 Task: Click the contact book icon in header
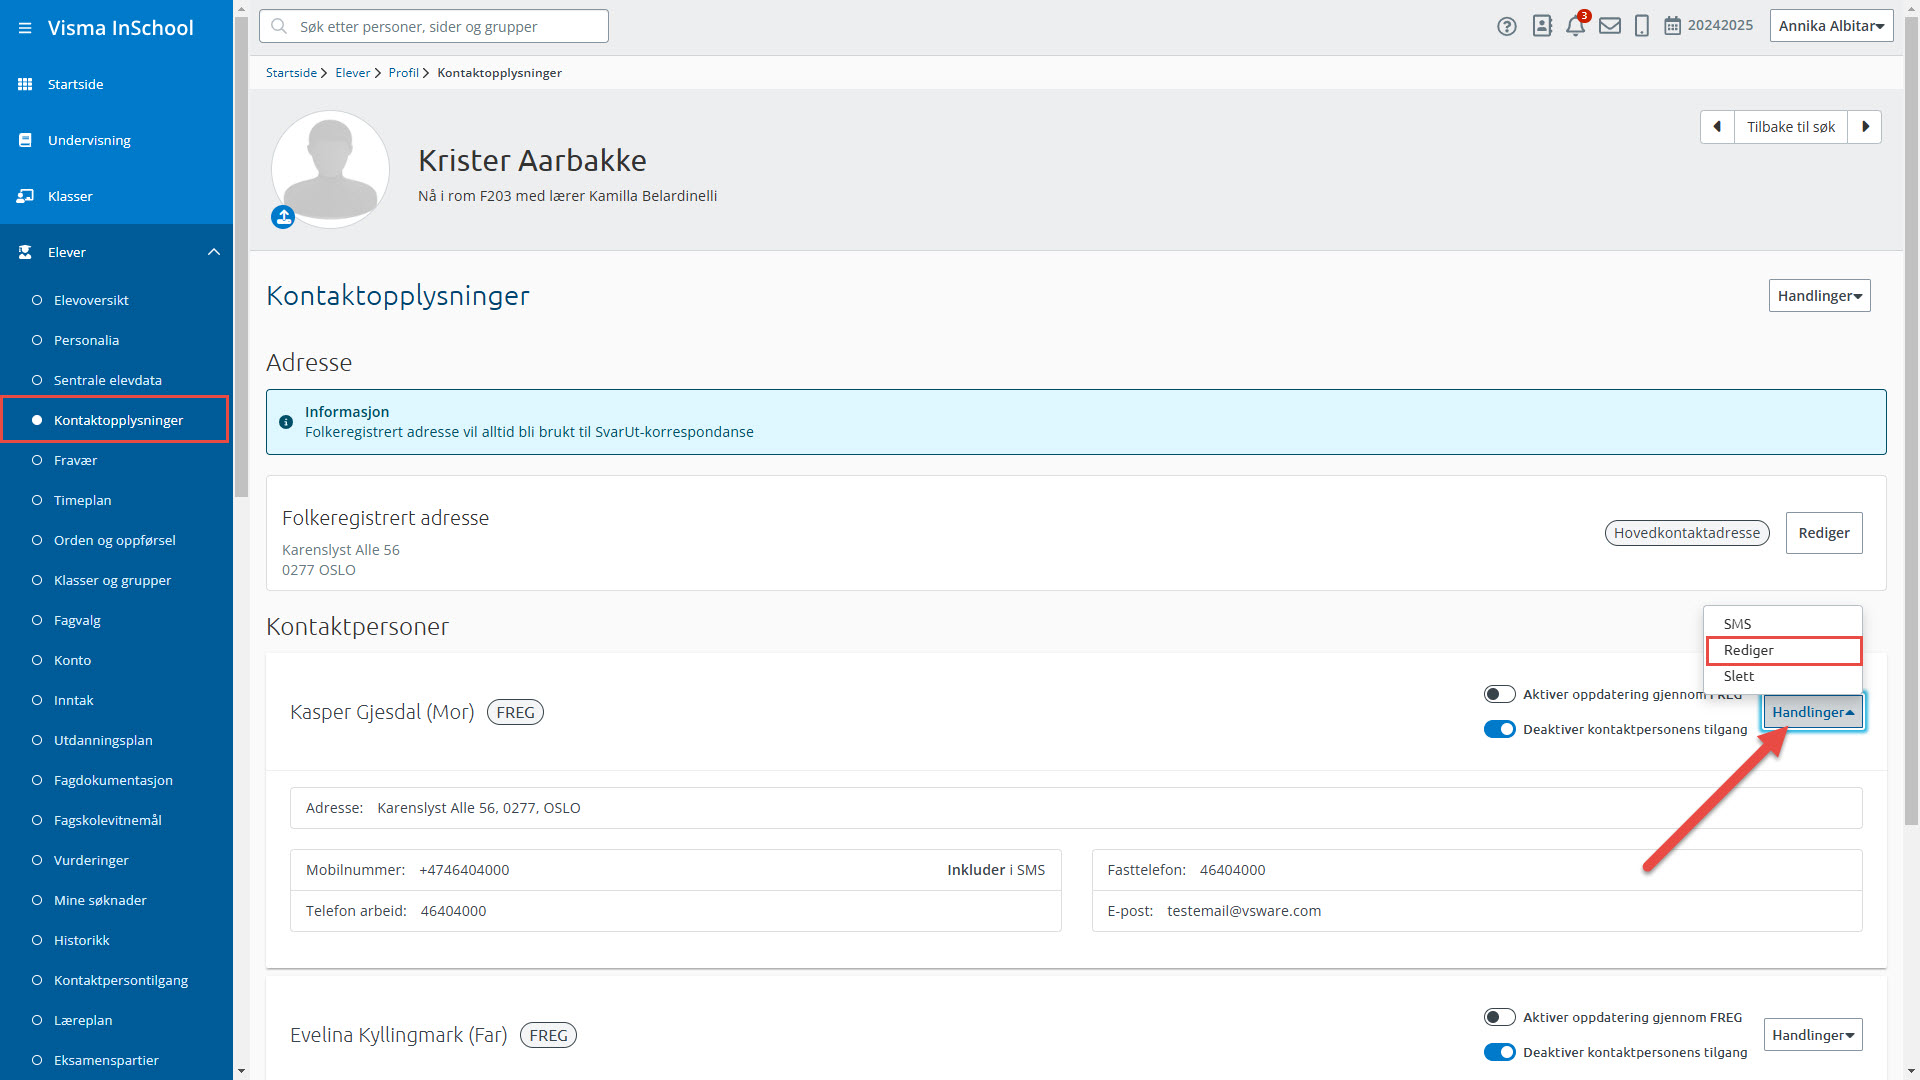pos(1542,27)
